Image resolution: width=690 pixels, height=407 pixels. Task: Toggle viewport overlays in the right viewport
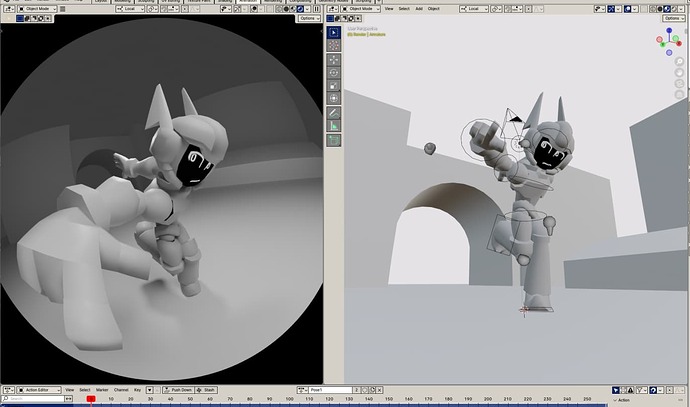[x=630, y=9]
